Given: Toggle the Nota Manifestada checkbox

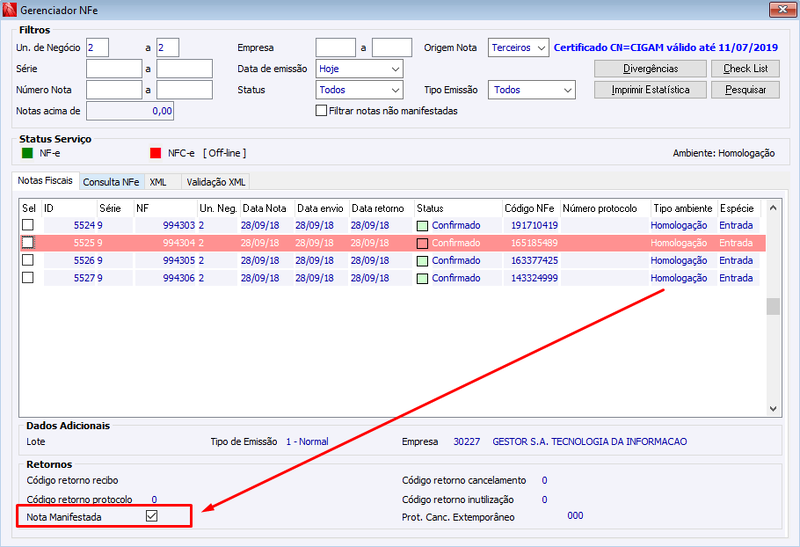Looking at the screenshot, I should click(152, 516).
